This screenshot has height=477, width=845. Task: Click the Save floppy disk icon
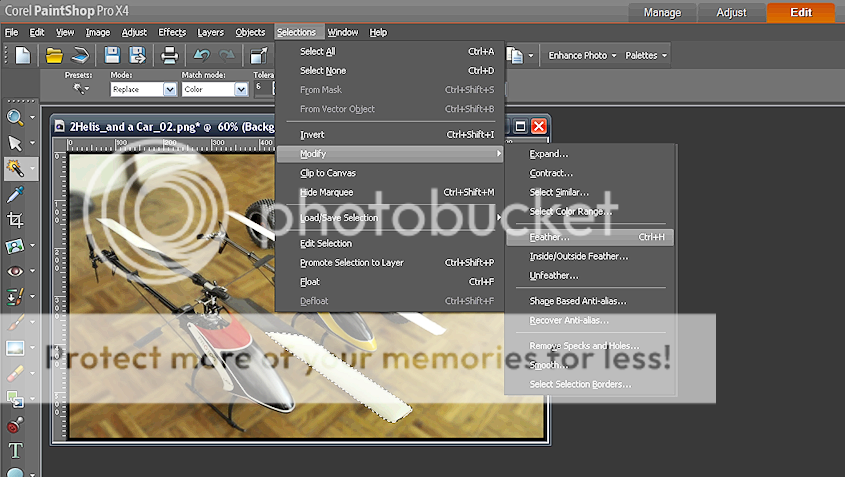point(112,55)
